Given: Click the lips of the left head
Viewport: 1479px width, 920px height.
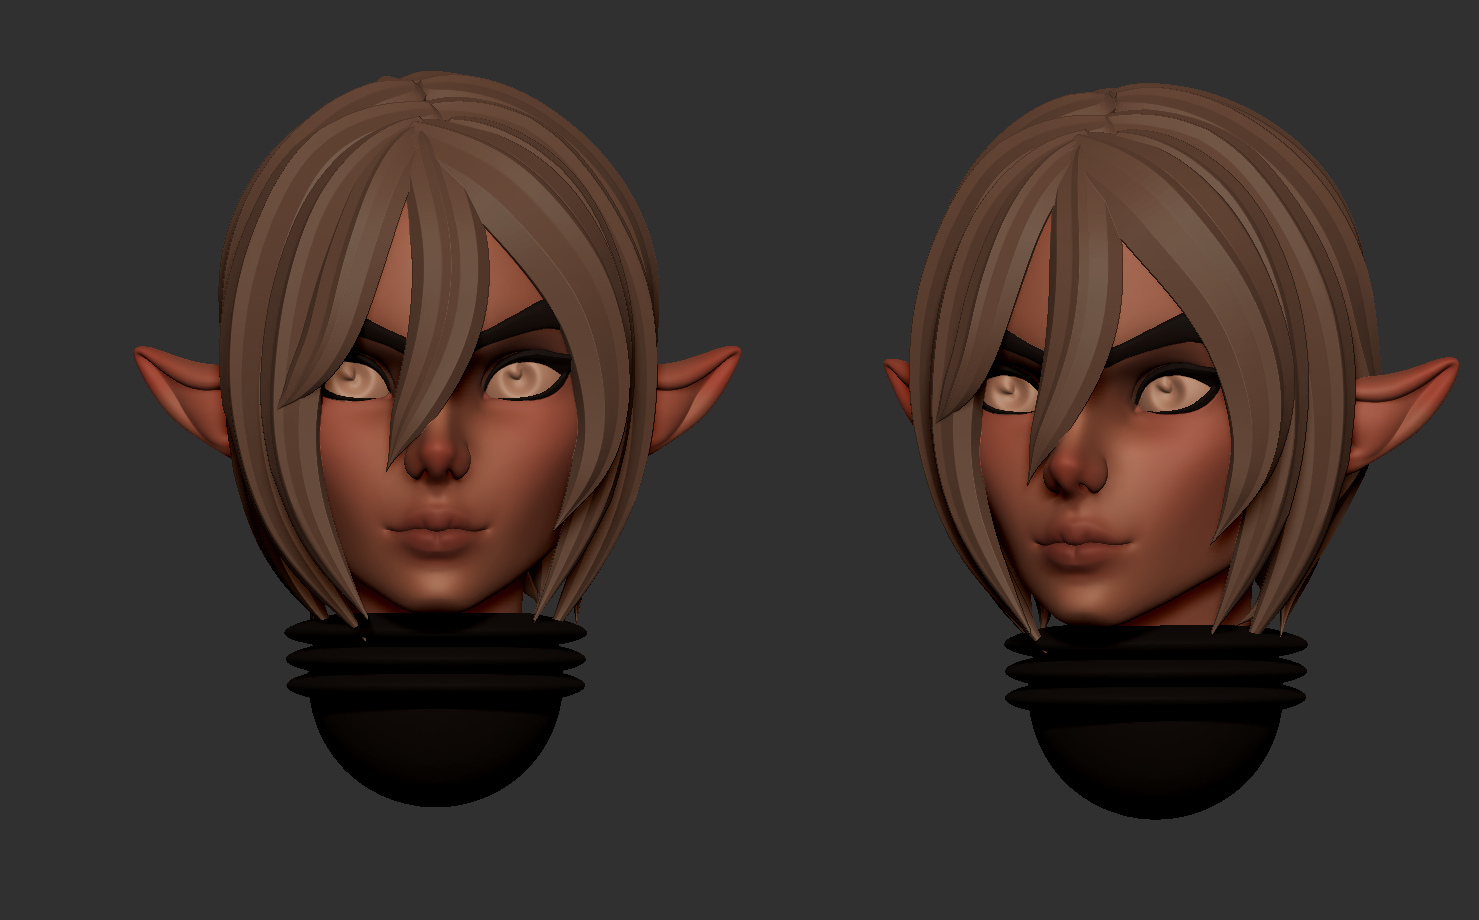Looking at the screenshot, I should [435, 530].
